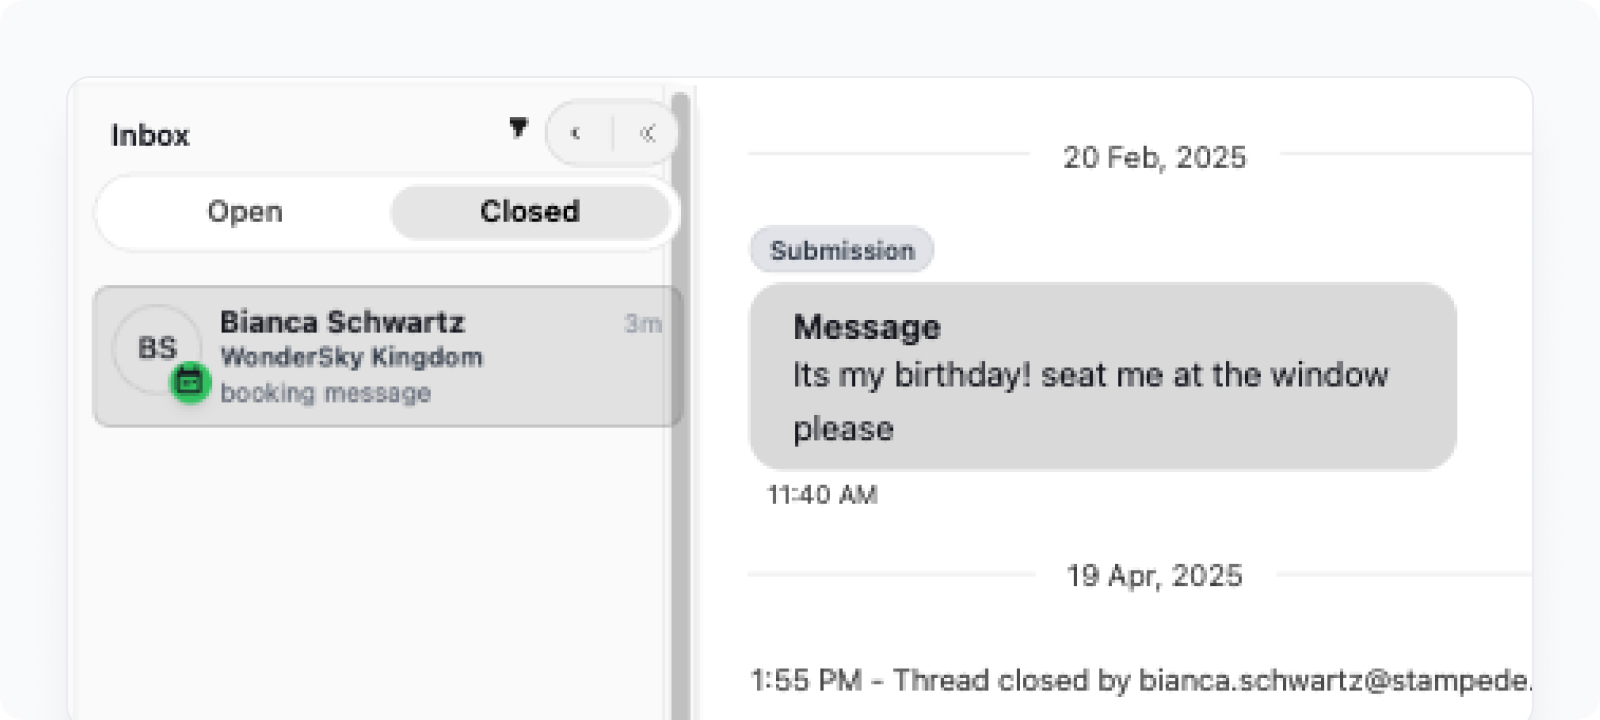
Task: Click the Submission tag label
Action: (842, 250)
